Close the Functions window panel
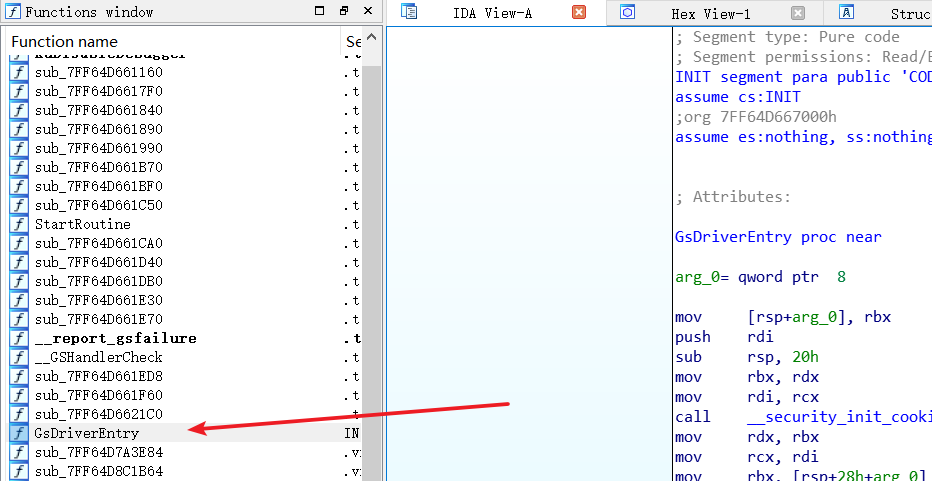Image resolution: width=932 pixels, height=481 pixels. [x=367, y=12]
